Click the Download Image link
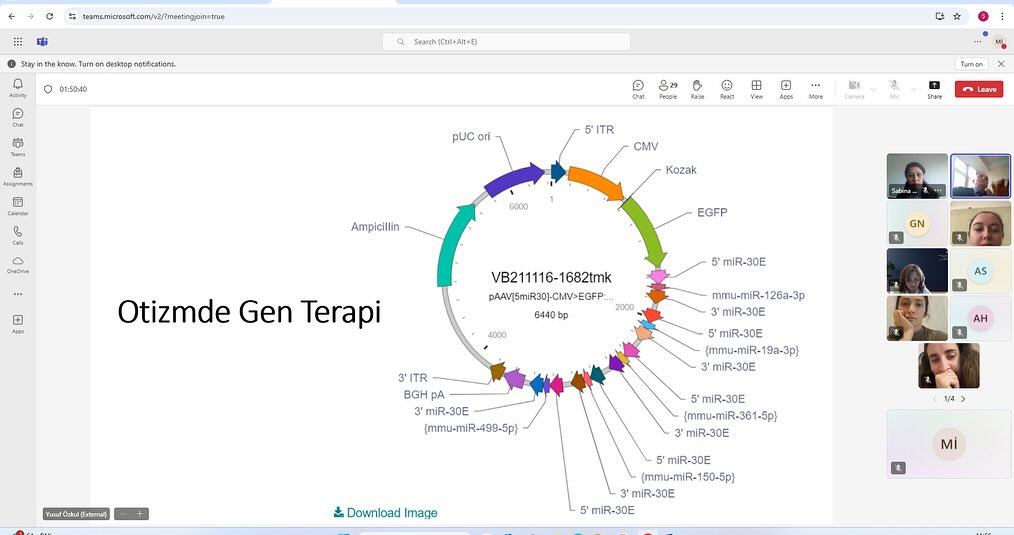The height and width of the screenshot is (535, 1014). pyautogui.click(x=386, y=513)
